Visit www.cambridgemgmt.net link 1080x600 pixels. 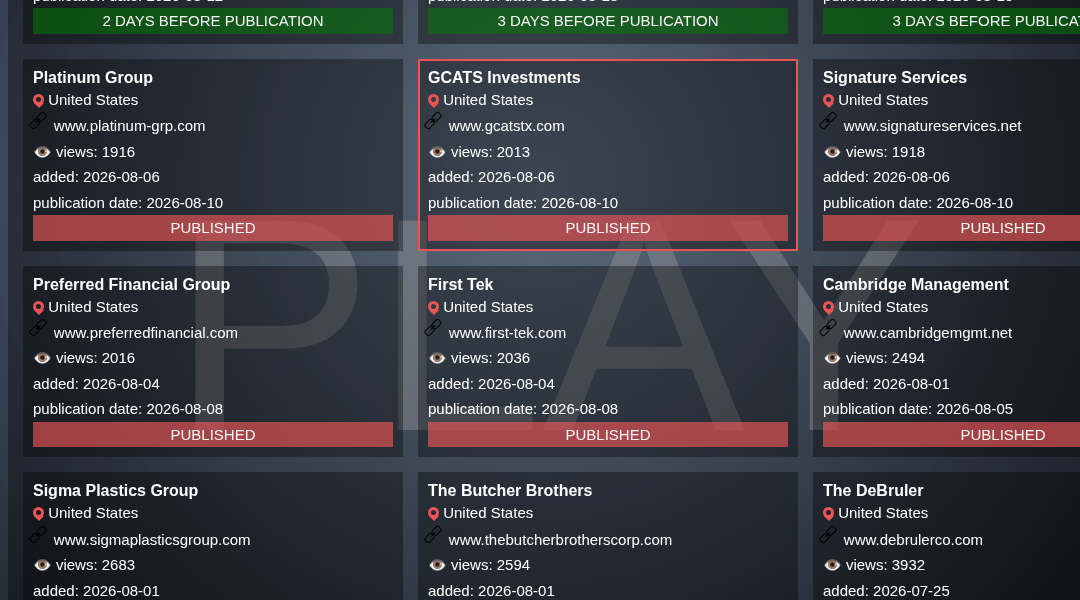click(x=928, y=333)
